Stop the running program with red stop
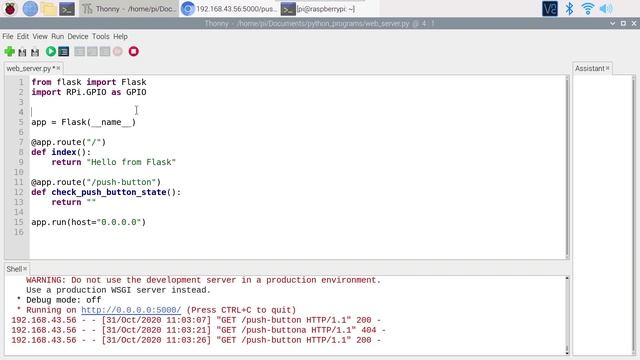Image resolution: width=640 pixels, height=360 pixels. pos(133,51)
